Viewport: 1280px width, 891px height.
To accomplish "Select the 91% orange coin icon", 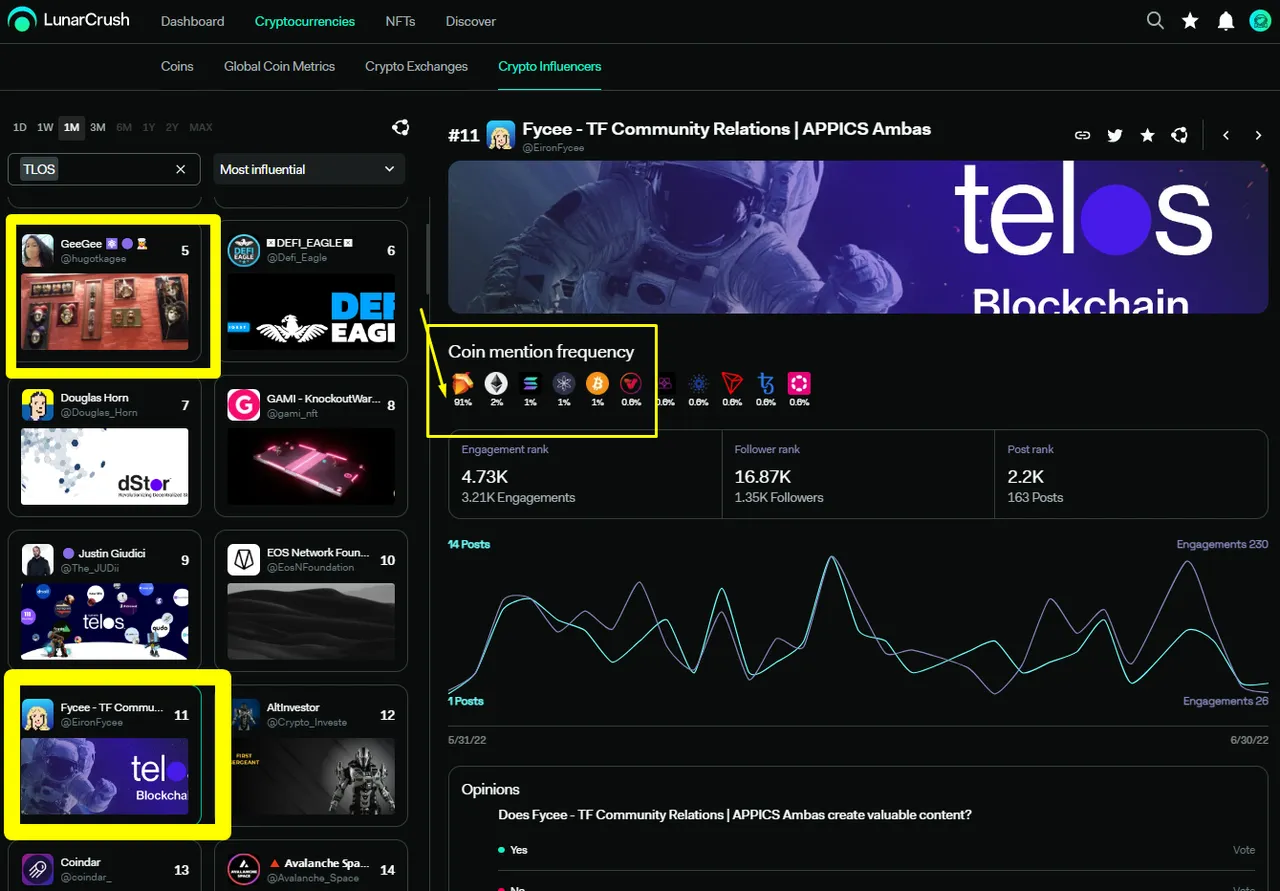I will 463,383.
